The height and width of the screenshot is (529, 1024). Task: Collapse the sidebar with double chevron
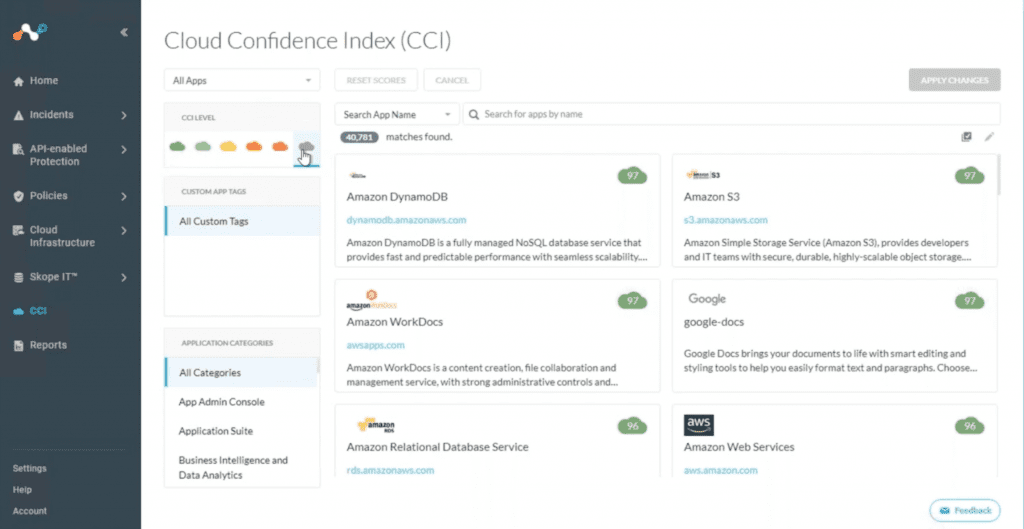point(124,33)
